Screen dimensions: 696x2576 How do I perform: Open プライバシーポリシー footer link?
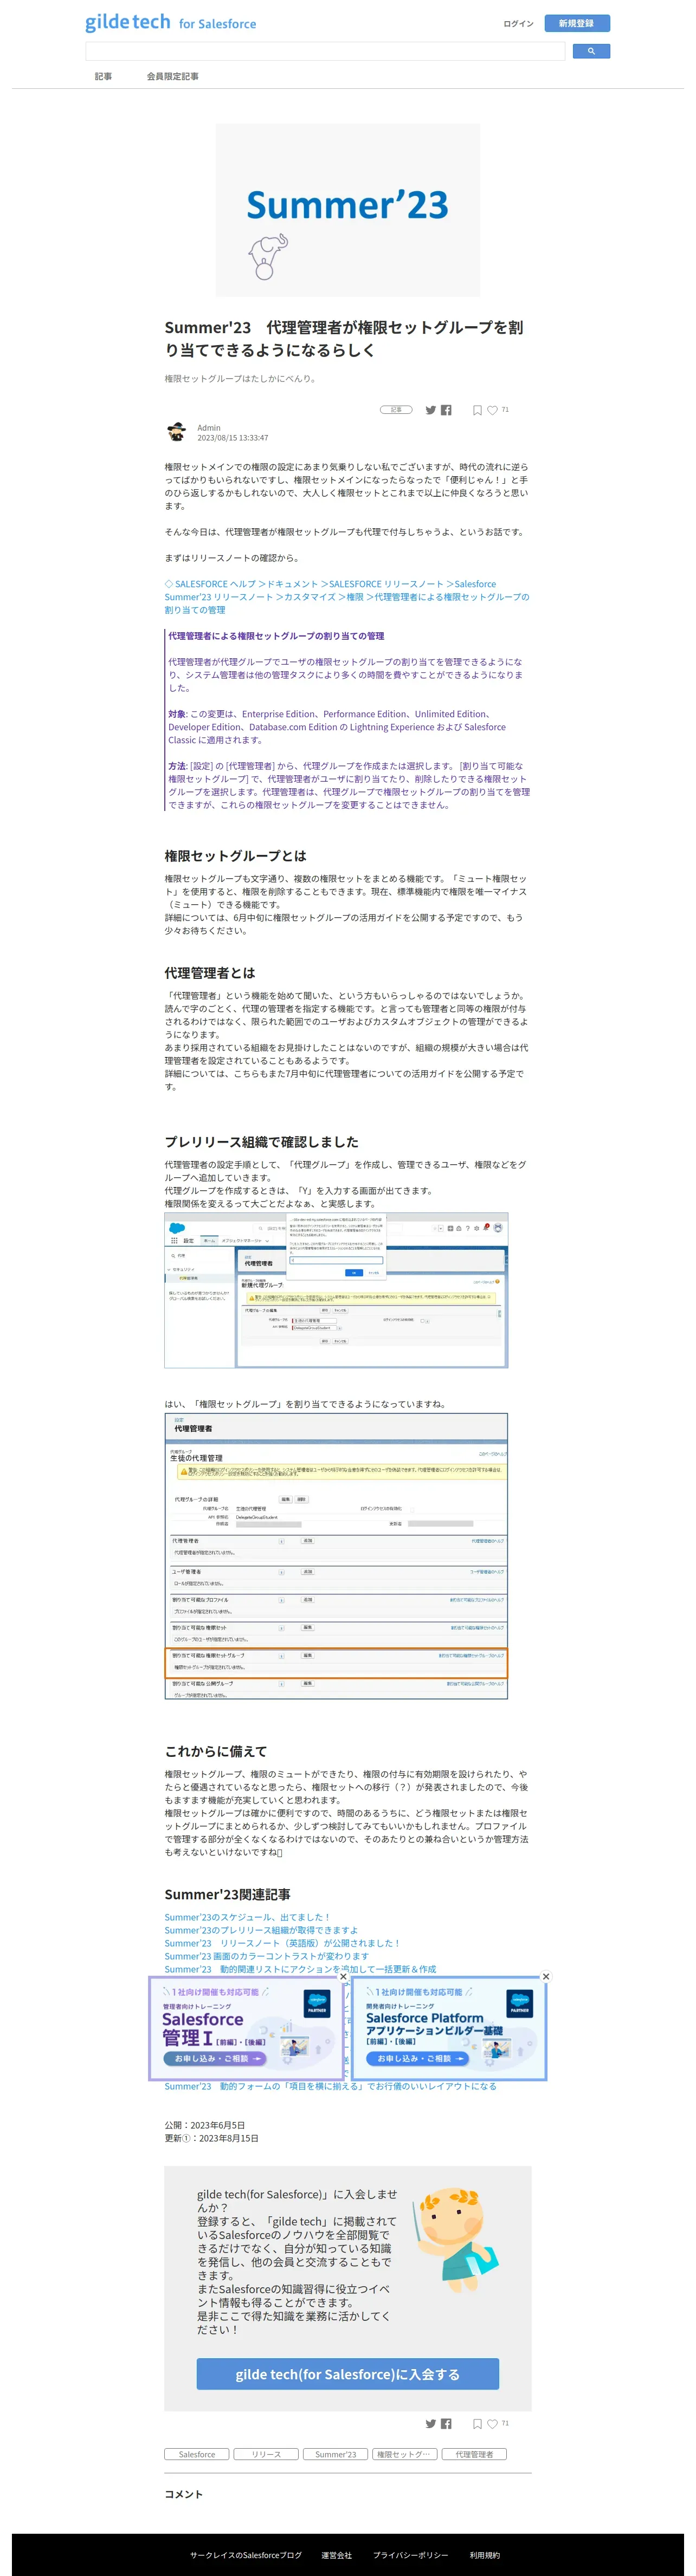pos(411,2555)
